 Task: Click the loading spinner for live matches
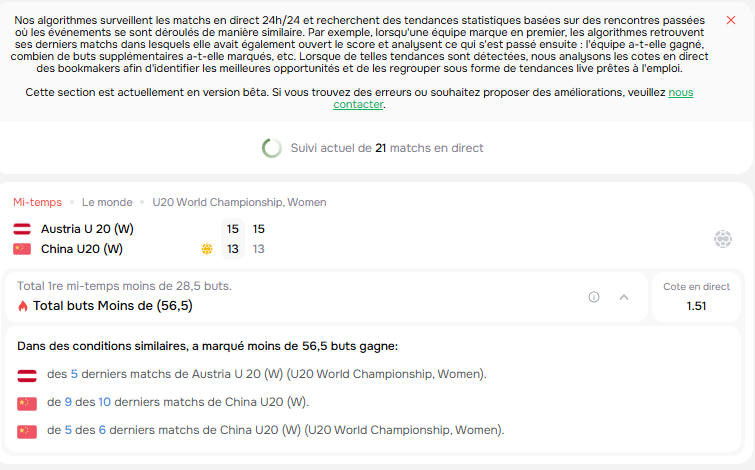click(x=272, y=148)
